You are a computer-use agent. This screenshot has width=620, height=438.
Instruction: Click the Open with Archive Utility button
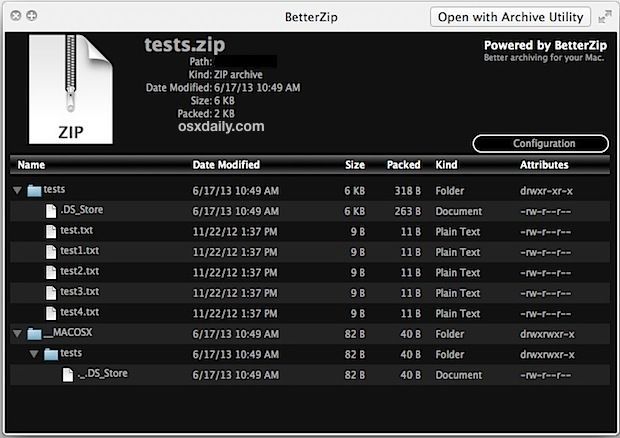click(510, 17)
